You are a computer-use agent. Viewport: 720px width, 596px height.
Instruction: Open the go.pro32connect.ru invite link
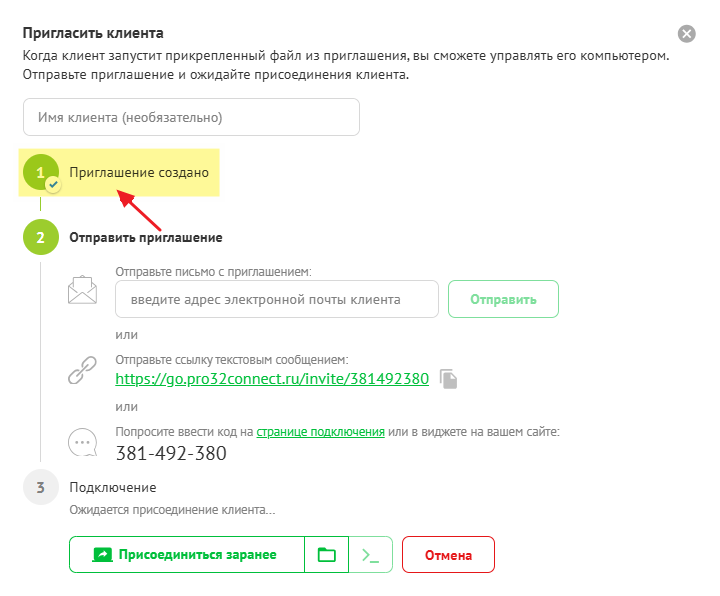[272, 379]
